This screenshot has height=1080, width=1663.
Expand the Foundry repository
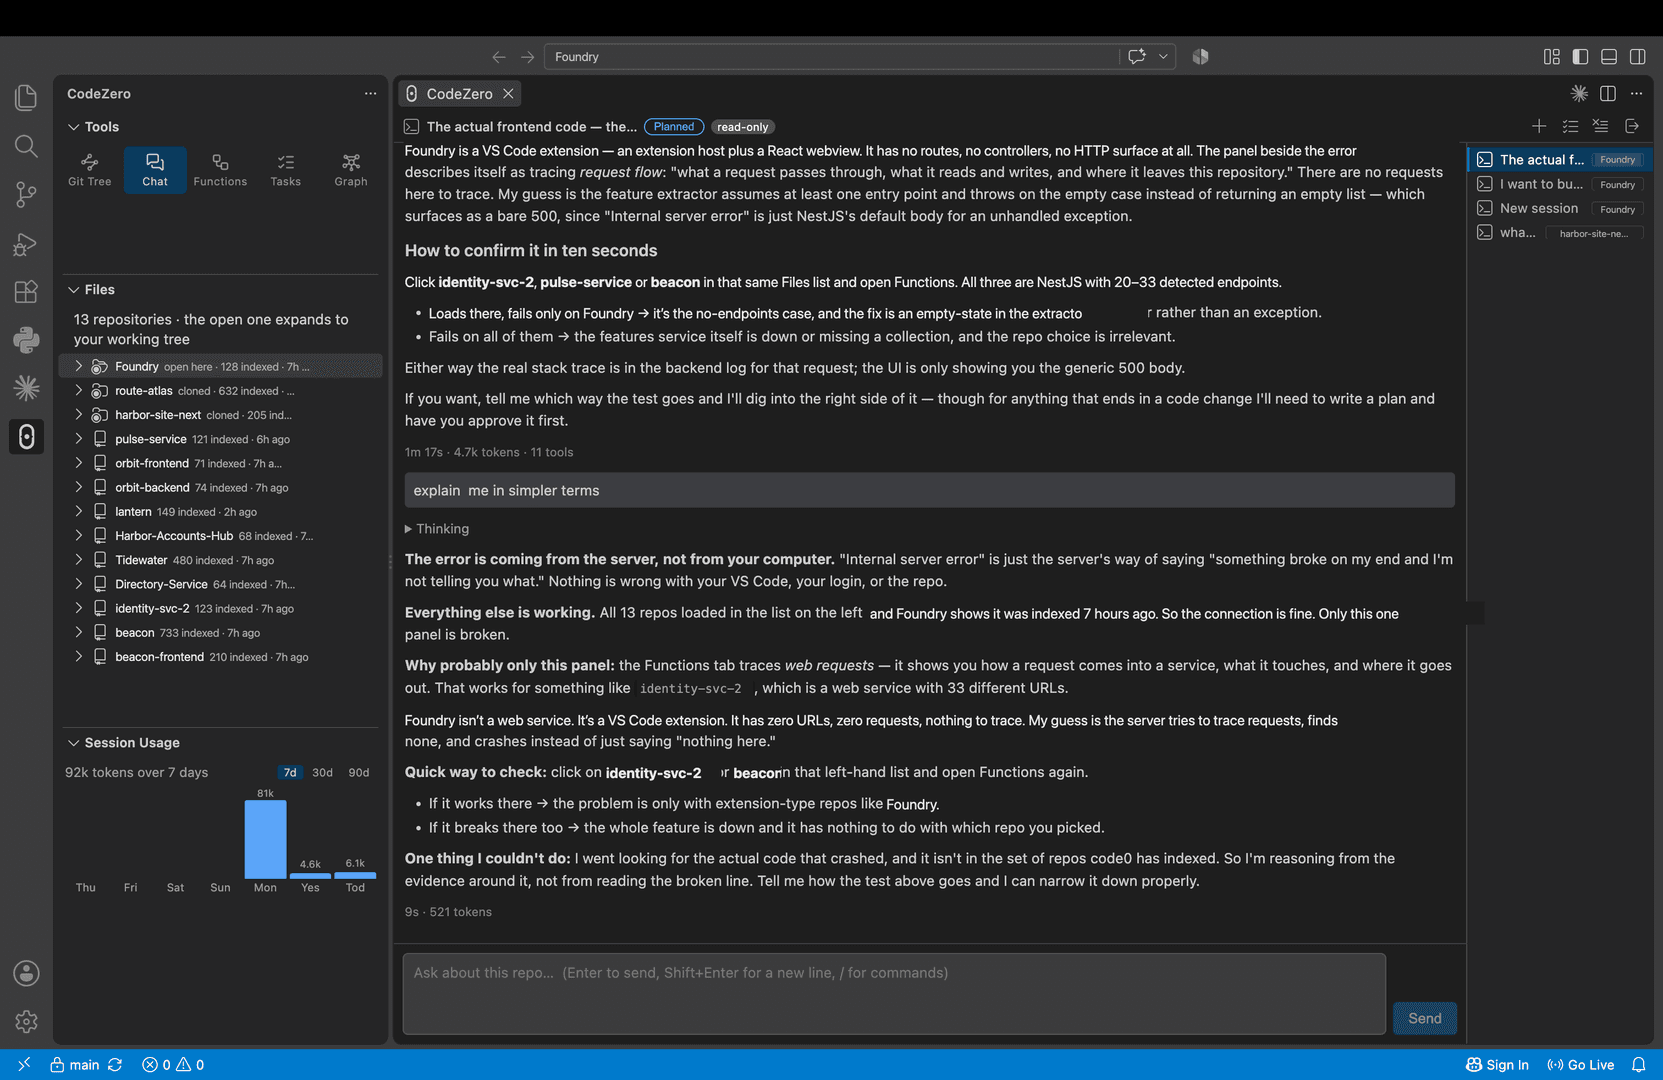pos(79,367)
